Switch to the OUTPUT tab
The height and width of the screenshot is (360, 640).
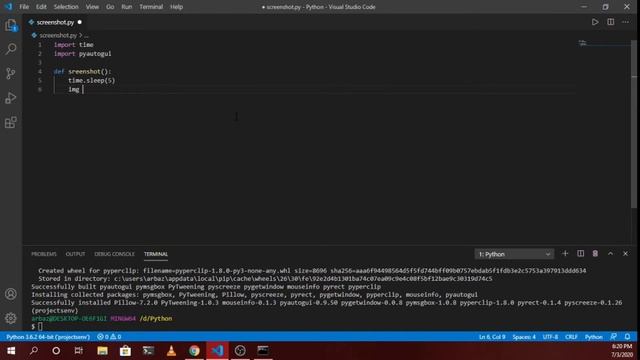click(76, 254)
